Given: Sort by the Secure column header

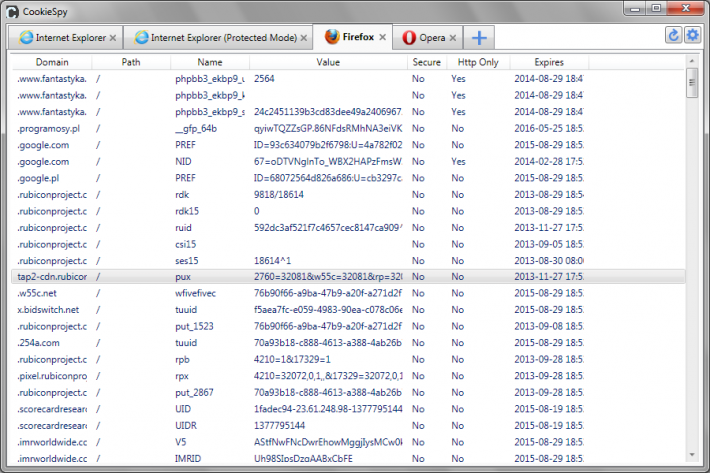Looking at the screenshot, I should pyautogui.click(x=427, y=62).
